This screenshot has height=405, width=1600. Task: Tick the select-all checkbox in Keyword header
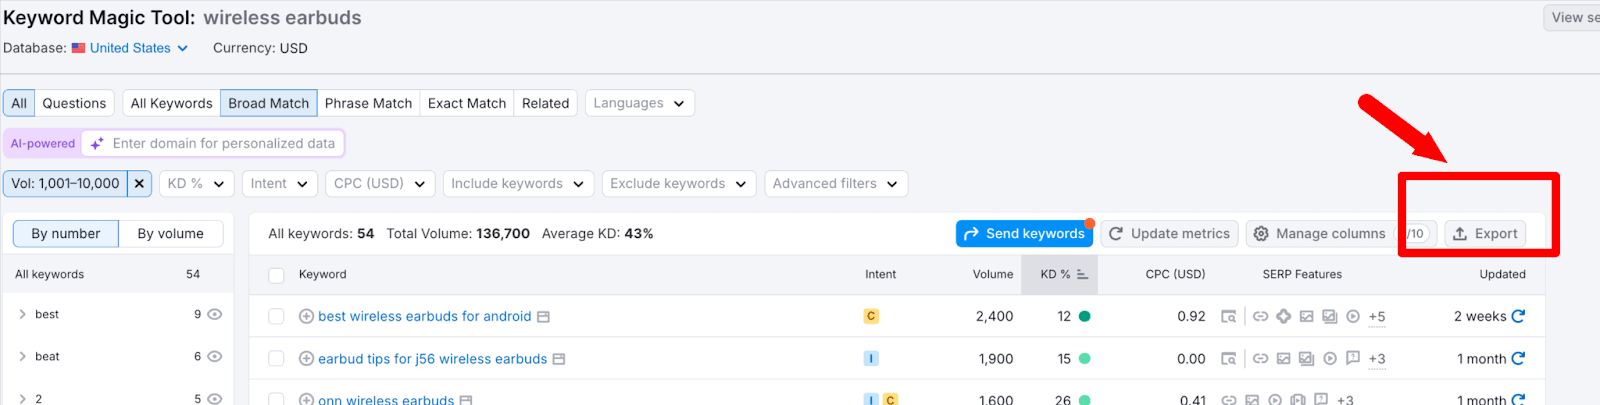tap(276, 275)
